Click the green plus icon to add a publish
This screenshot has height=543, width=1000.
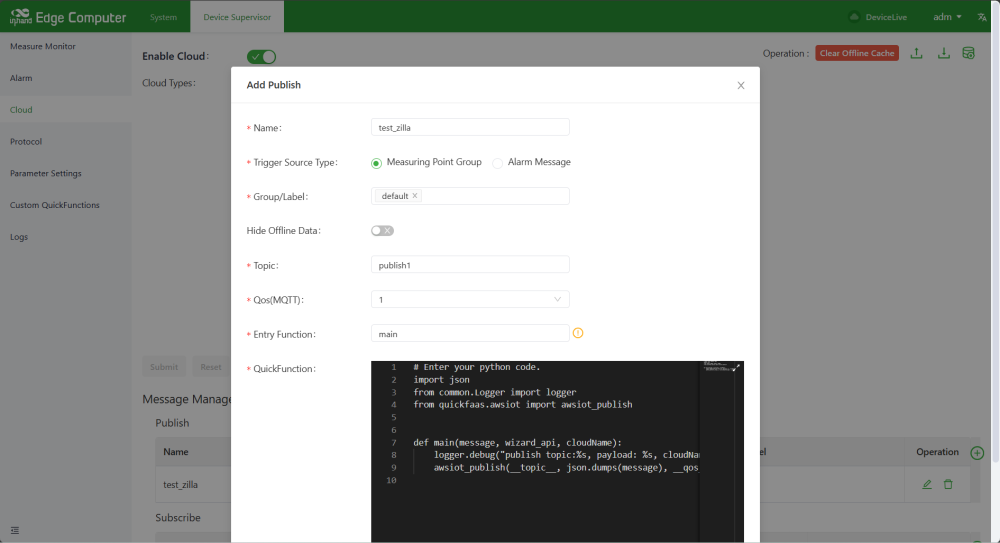[x=977, y=453]
